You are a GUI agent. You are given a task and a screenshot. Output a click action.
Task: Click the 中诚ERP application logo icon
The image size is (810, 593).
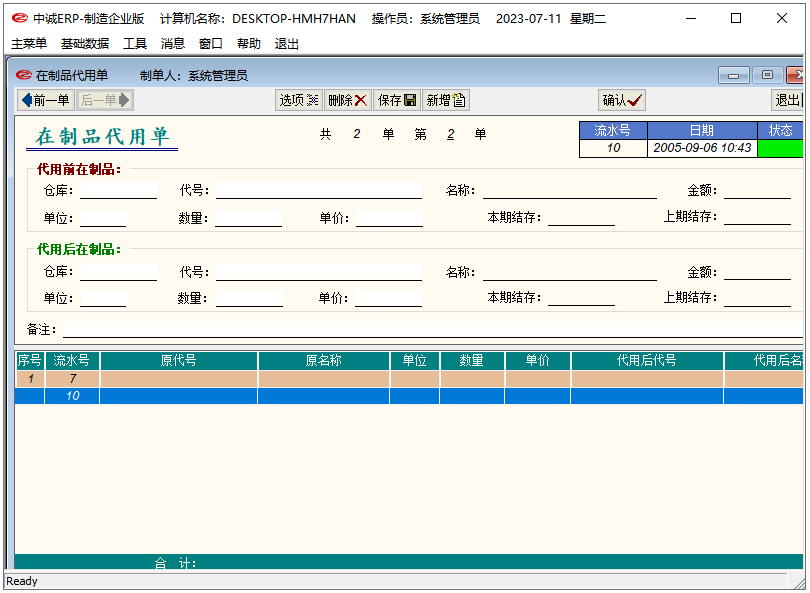coord(20,19)
